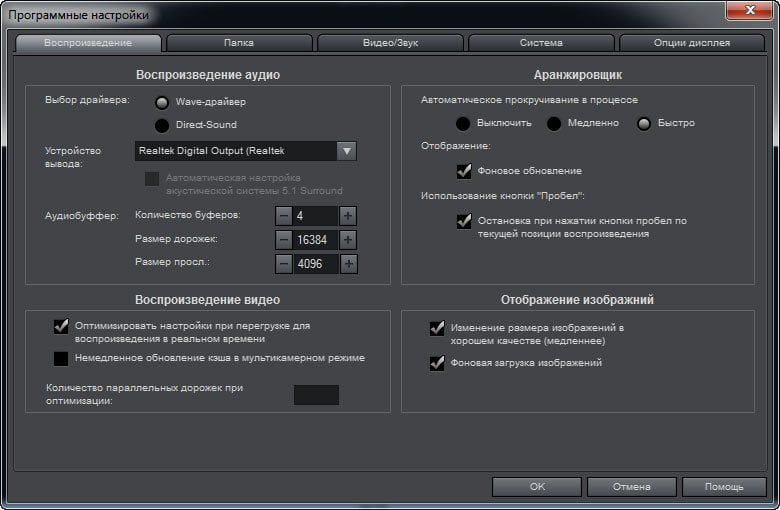Click the parallel tracks count field

coord(316,395)
